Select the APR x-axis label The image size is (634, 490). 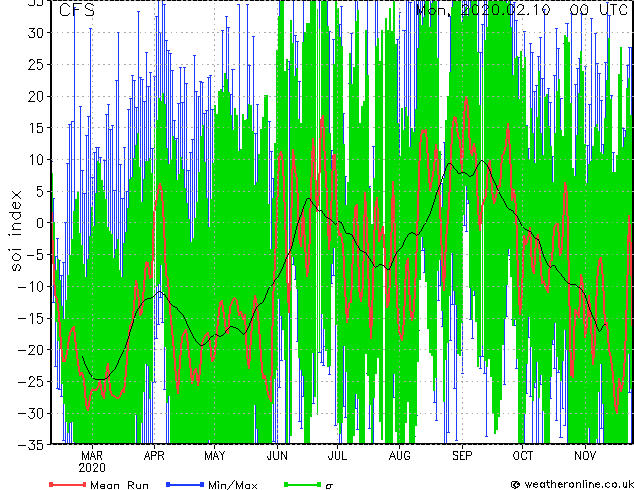(154, 456)
